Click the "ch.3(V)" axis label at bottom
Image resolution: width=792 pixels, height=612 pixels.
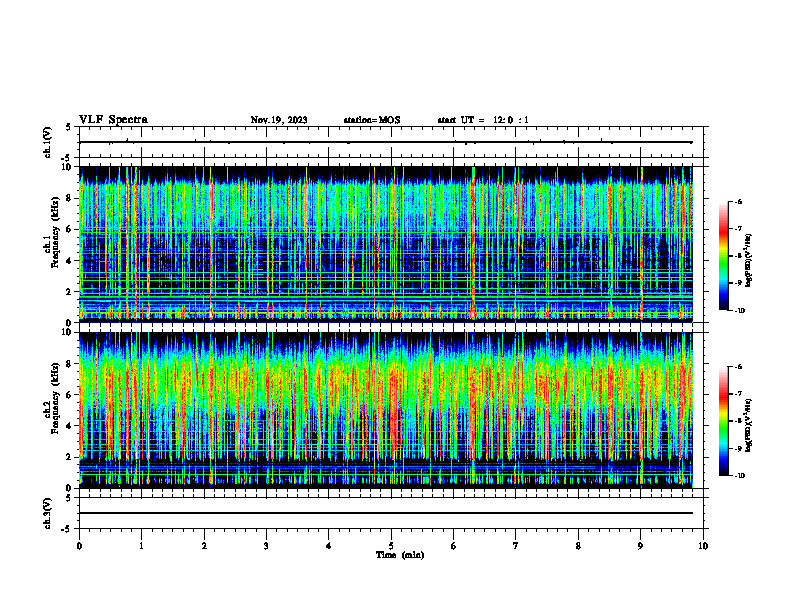click(47, 513)
